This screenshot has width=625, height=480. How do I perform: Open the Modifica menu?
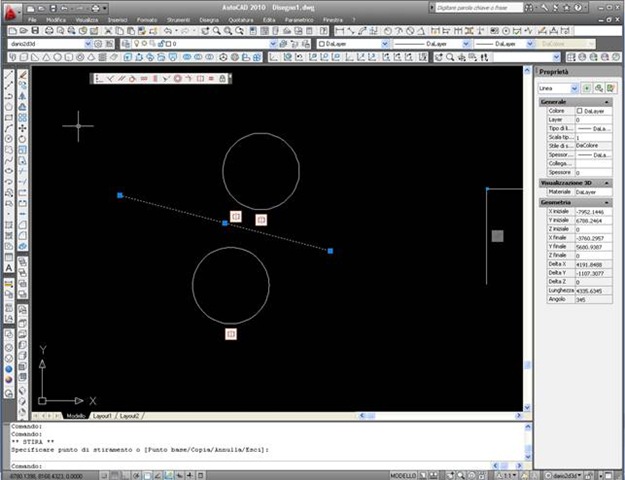[x=56, y=20]
